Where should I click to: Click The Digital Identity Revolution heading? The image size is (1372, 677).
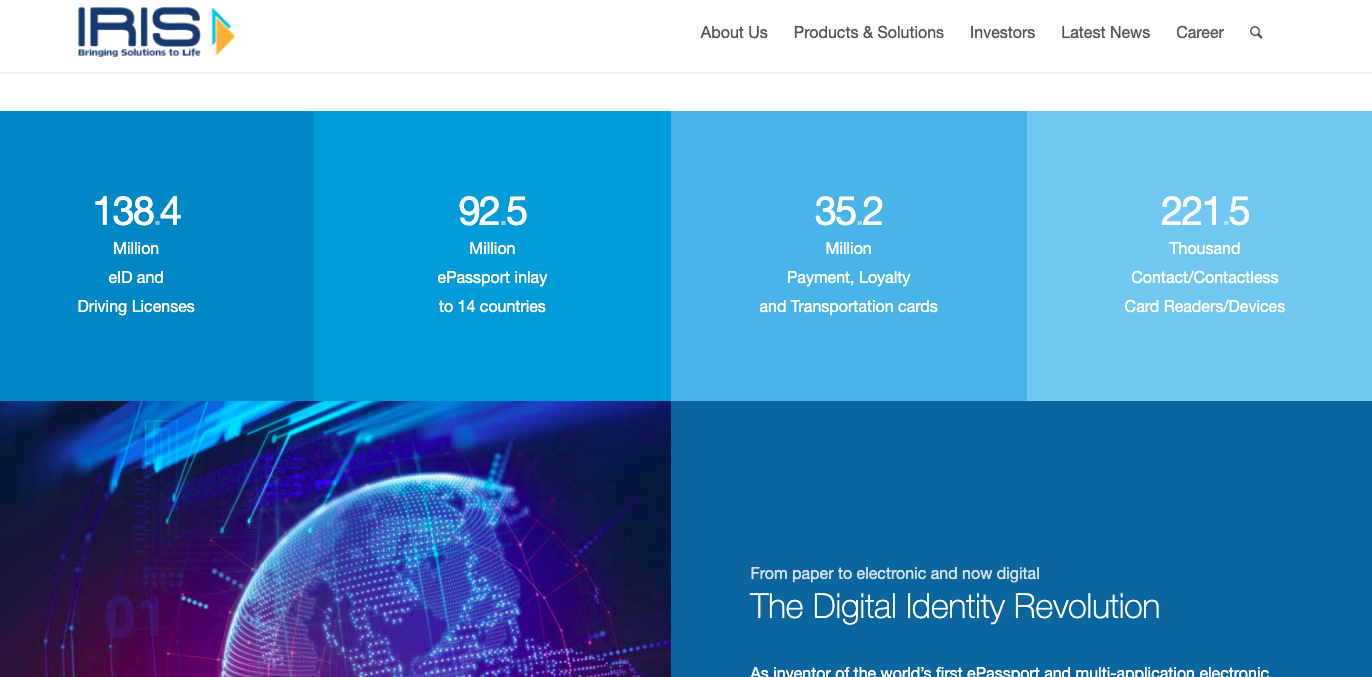(x=954, y=607)
